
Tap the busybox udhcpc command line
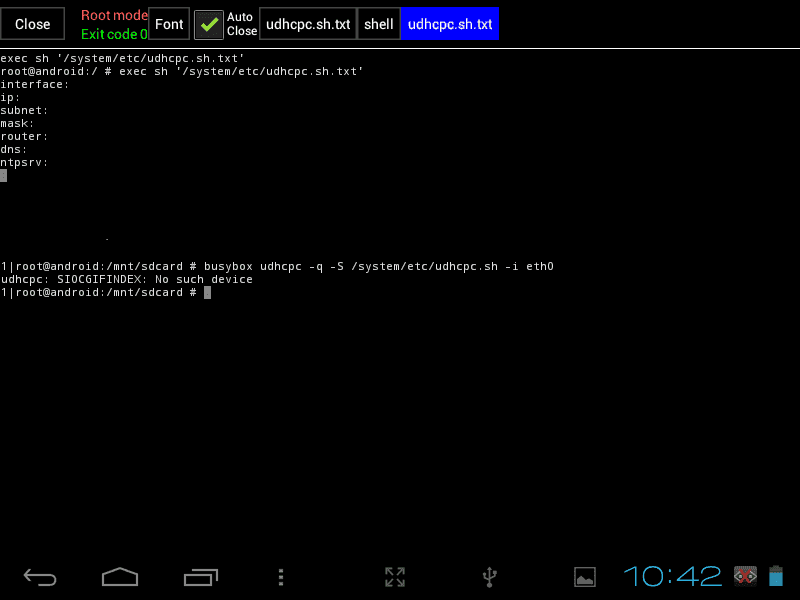(x=277, y=266)
